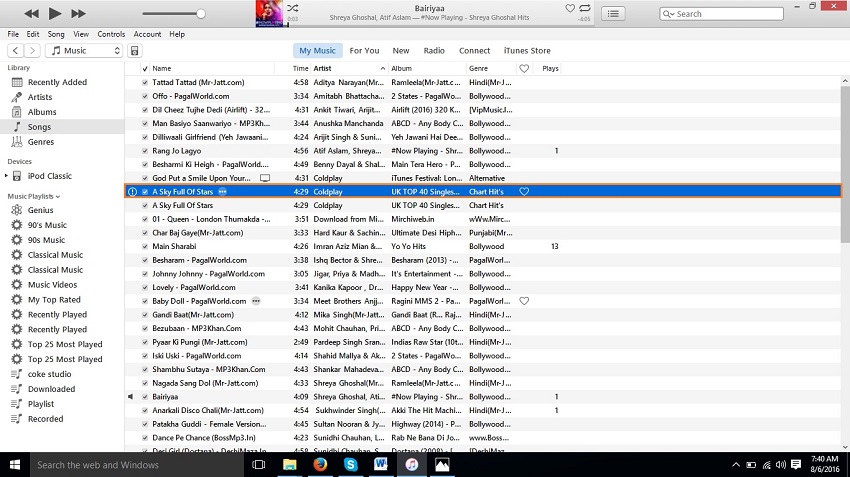Click the play button

point(55,13)
